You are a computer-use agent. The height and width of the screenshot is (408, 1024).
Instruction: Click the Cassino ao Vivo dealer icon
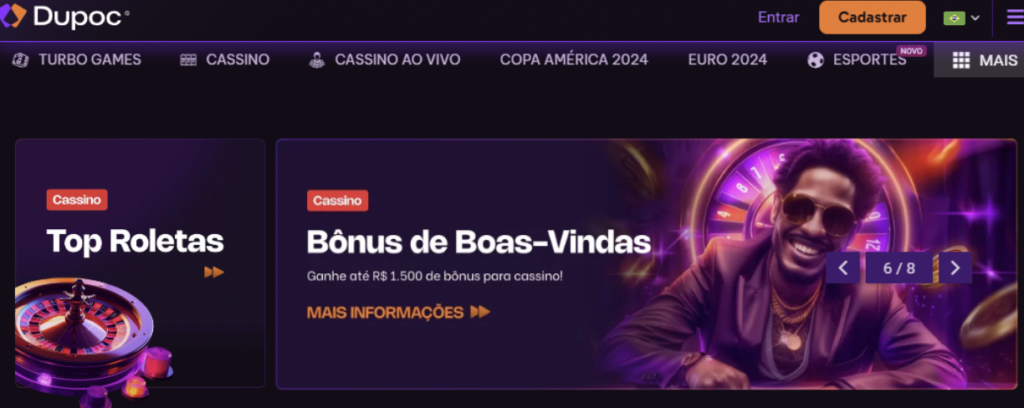pyautogui.click(x=317, y=60)
